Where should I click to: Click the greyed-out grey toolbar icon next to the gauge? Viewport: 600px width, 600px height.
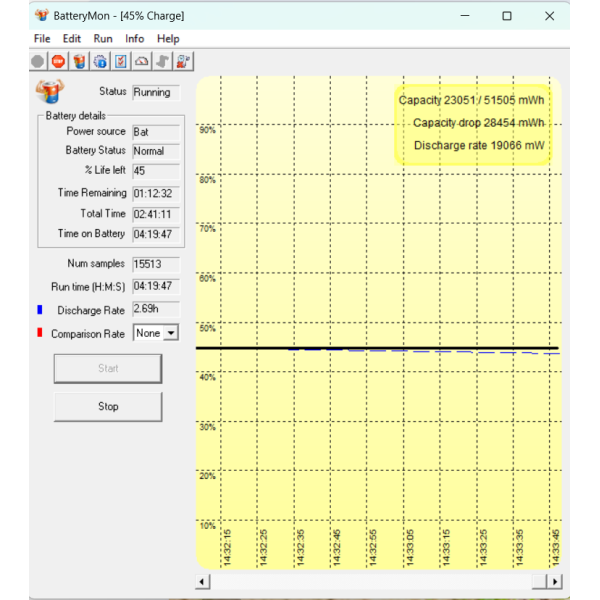tap(163, 61)
